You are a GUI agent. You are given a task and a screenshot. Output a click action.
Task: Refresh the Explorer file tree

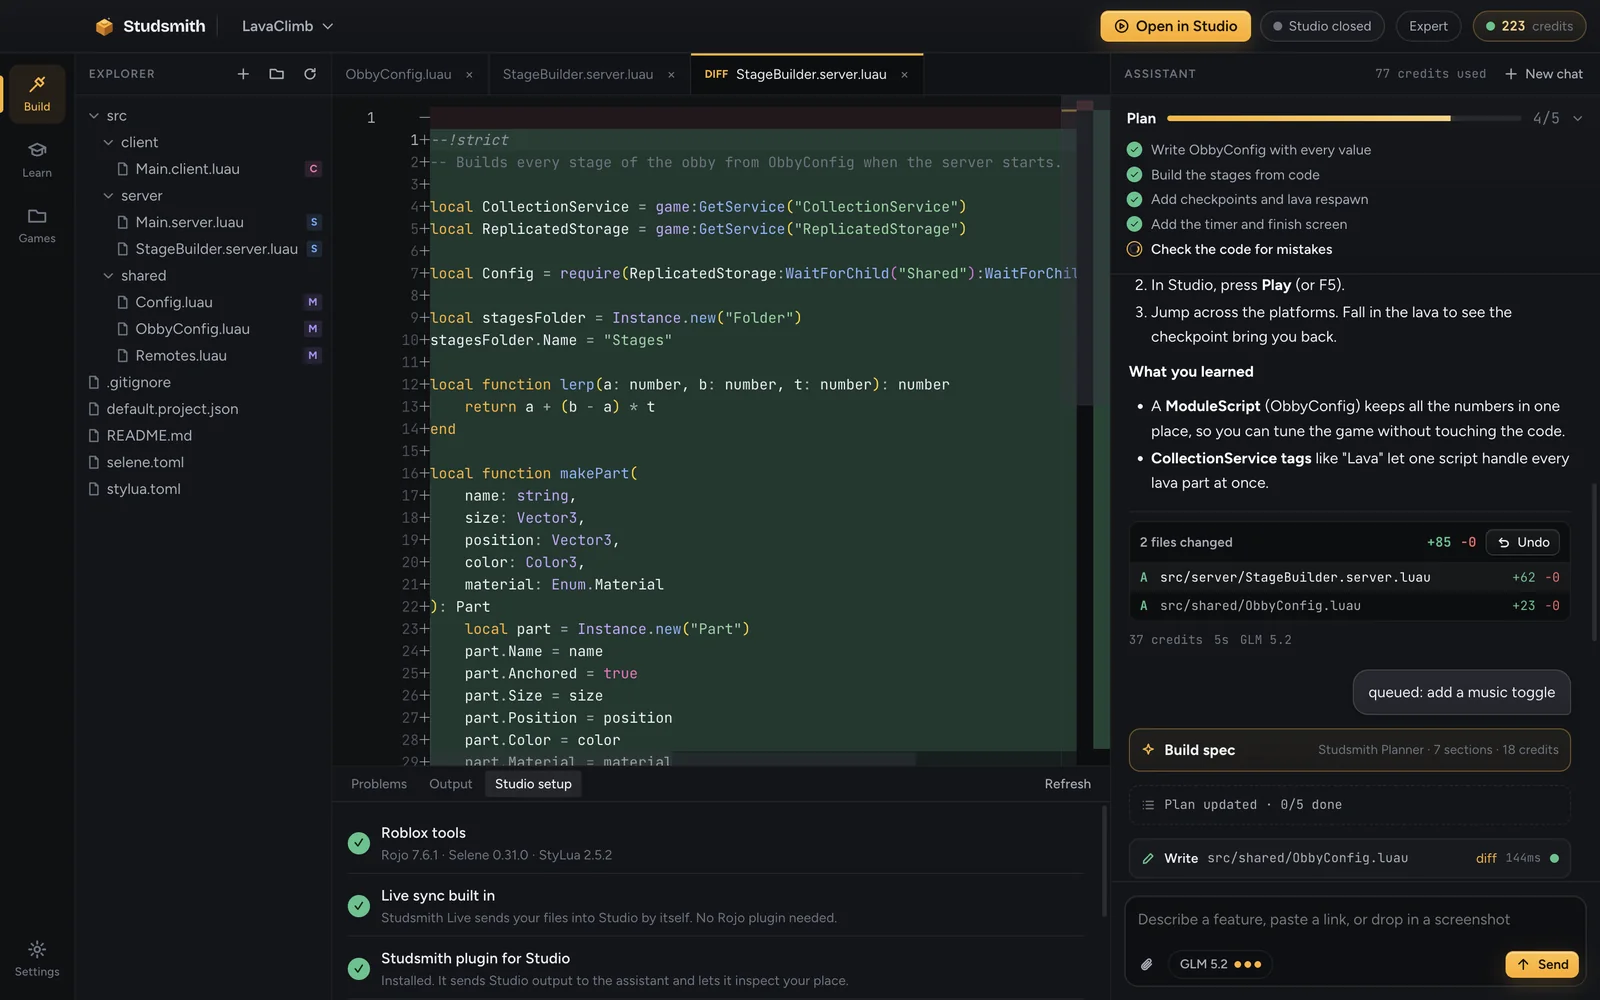(x=310, y=74)
